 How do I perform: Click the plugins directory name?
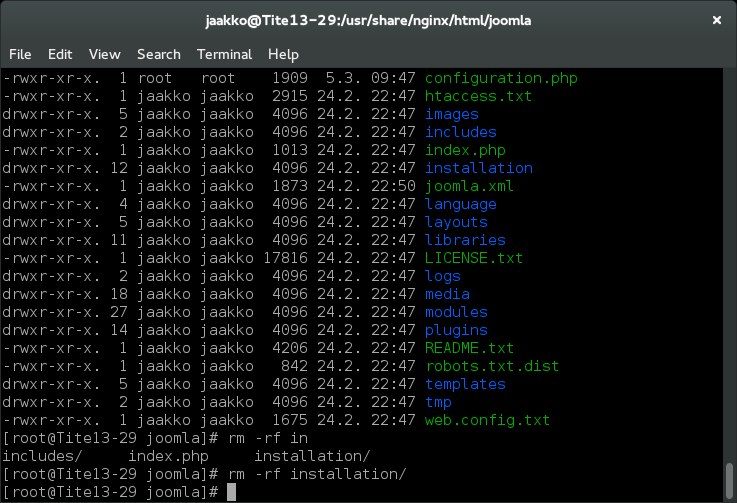click(x=456, y=330)
